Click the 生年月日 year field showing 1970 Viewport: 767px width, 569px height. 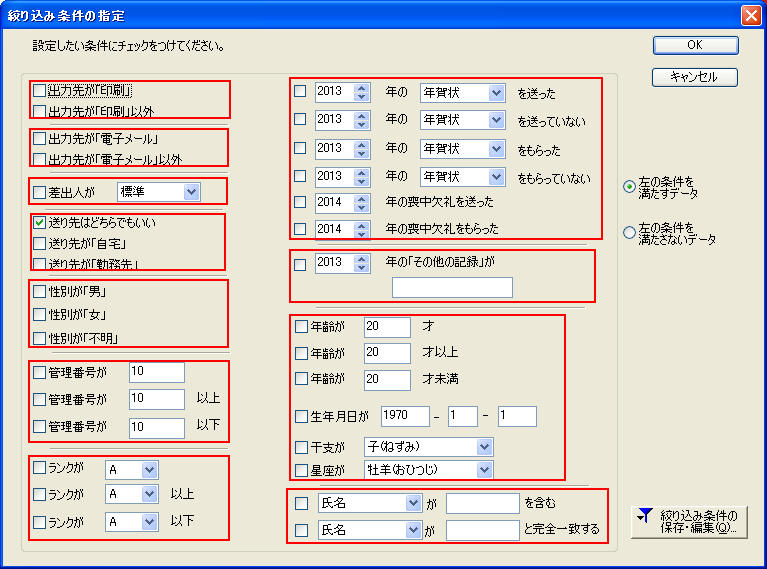pyautogui.click(x=404, y=416)
